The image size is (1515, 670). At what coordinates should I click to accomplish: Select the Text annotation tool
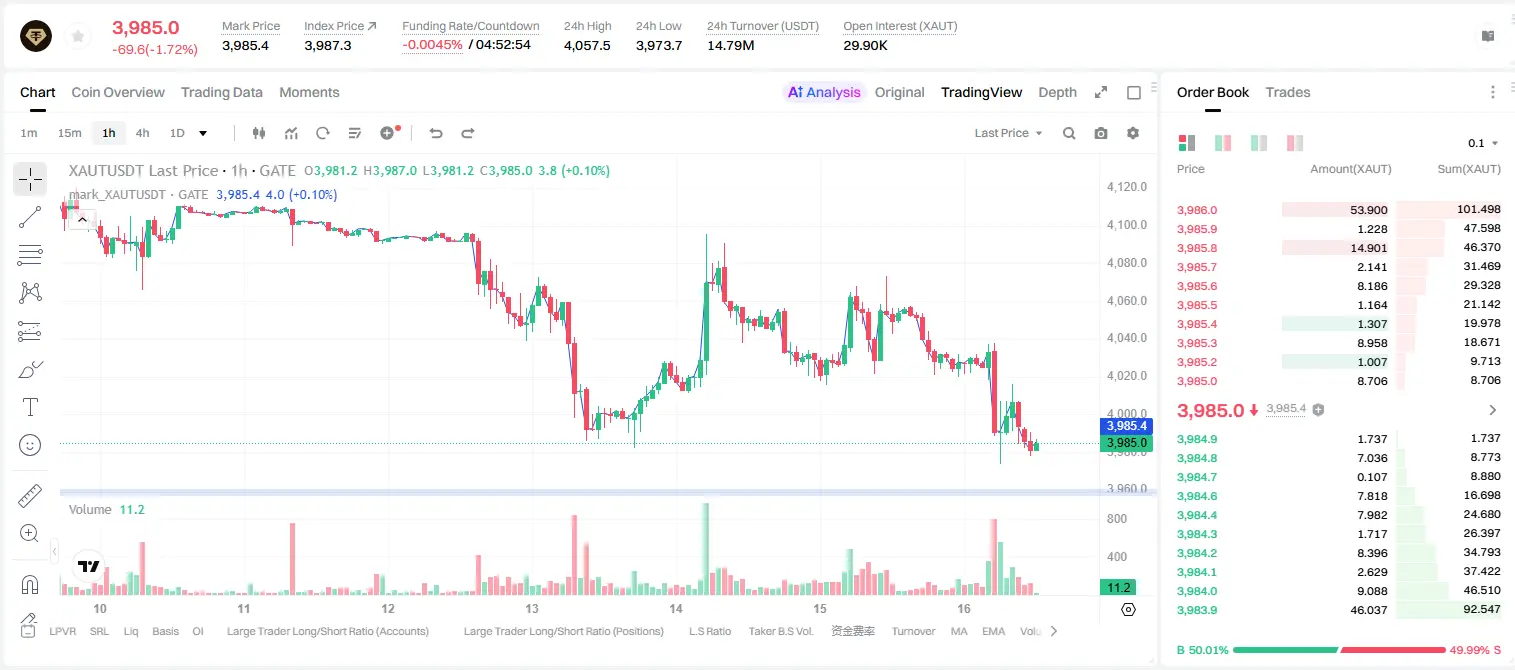click(30, 407)
